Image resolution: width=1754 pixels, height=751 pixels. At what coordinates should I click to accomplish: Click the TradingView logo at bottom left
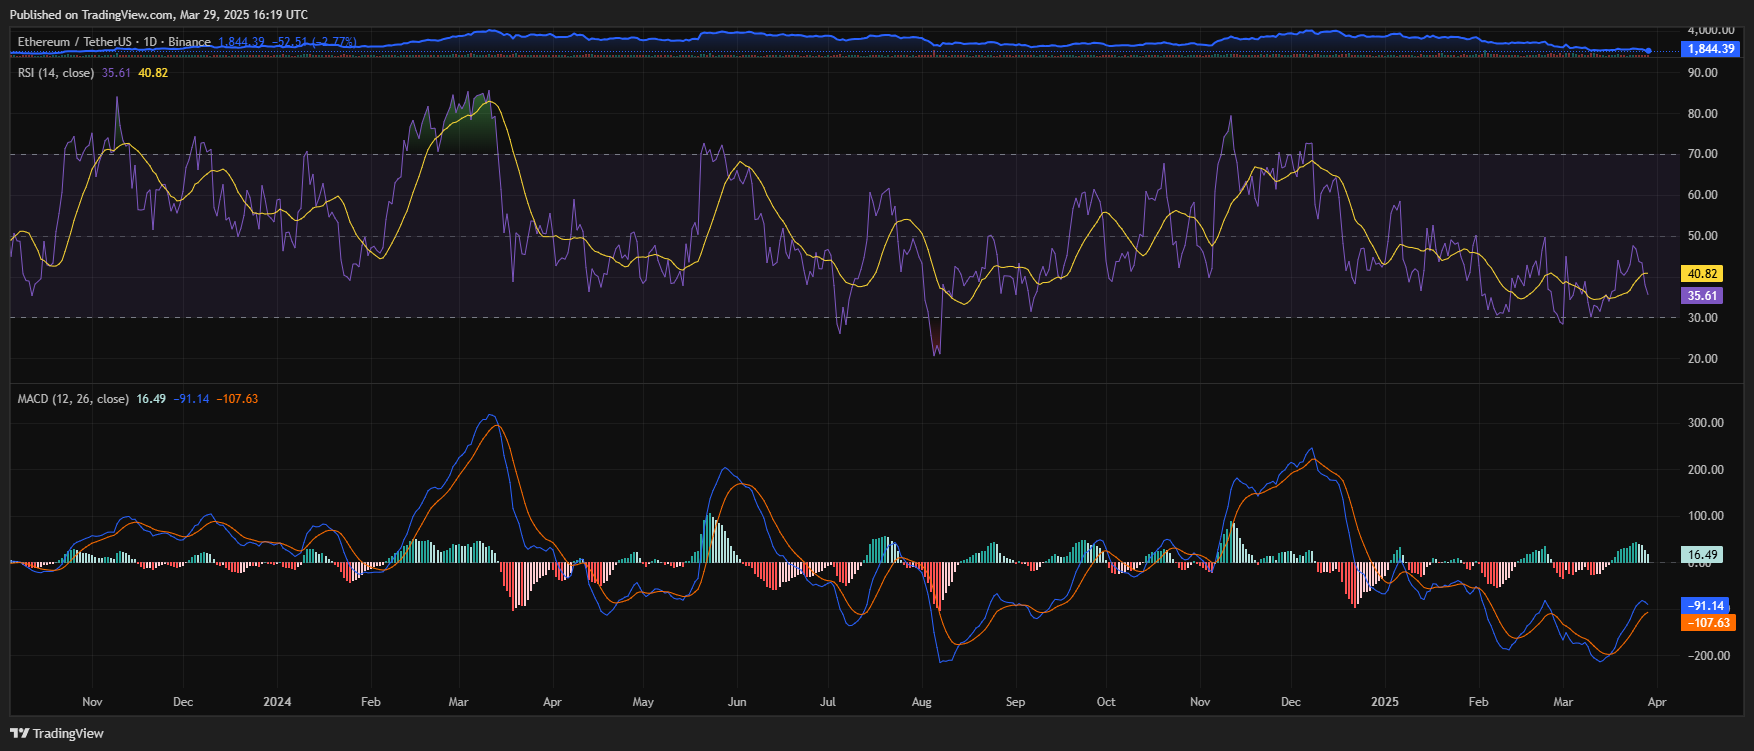point(57,733)
